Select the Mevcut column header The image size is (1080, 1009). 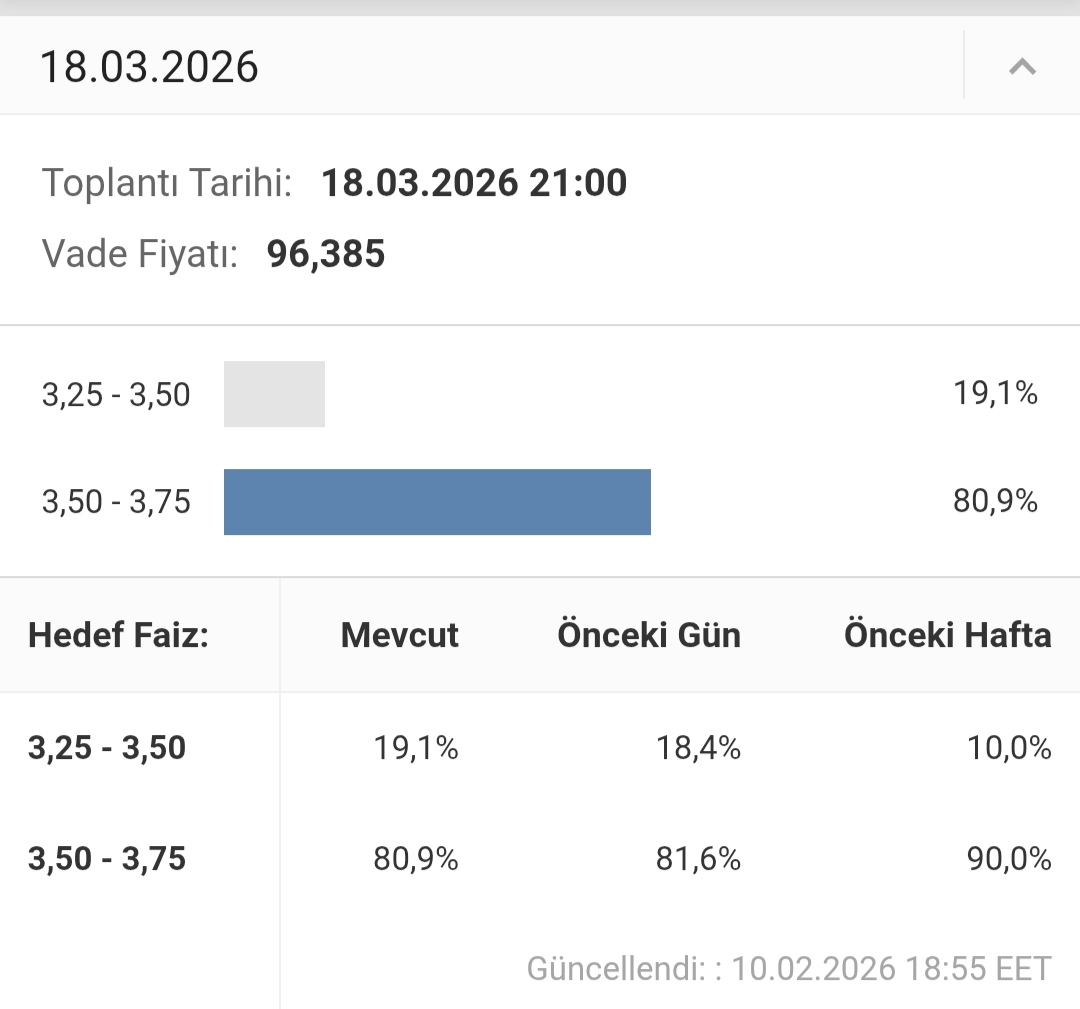coord(399,635)
